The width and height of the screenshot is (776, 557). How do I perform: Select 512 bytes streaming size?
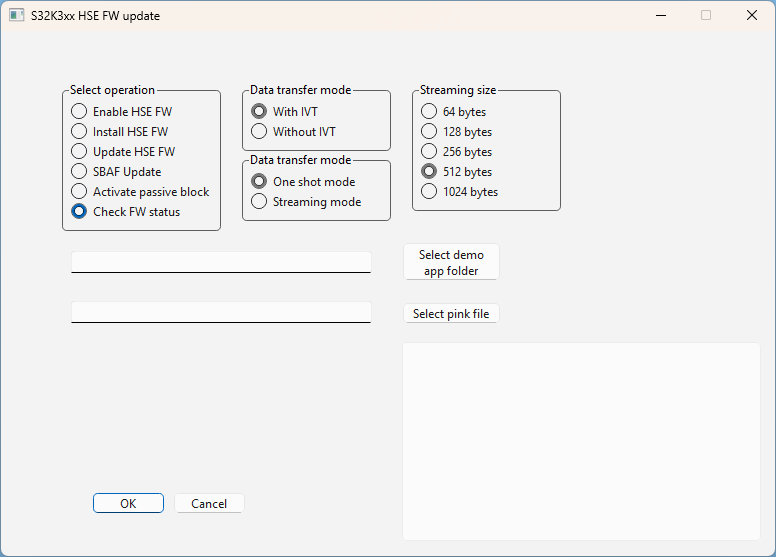[429, 172]
